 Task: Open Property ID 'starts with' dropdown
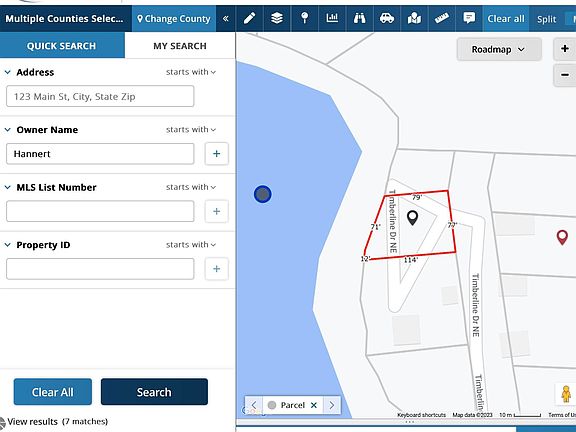pos(191,245)
